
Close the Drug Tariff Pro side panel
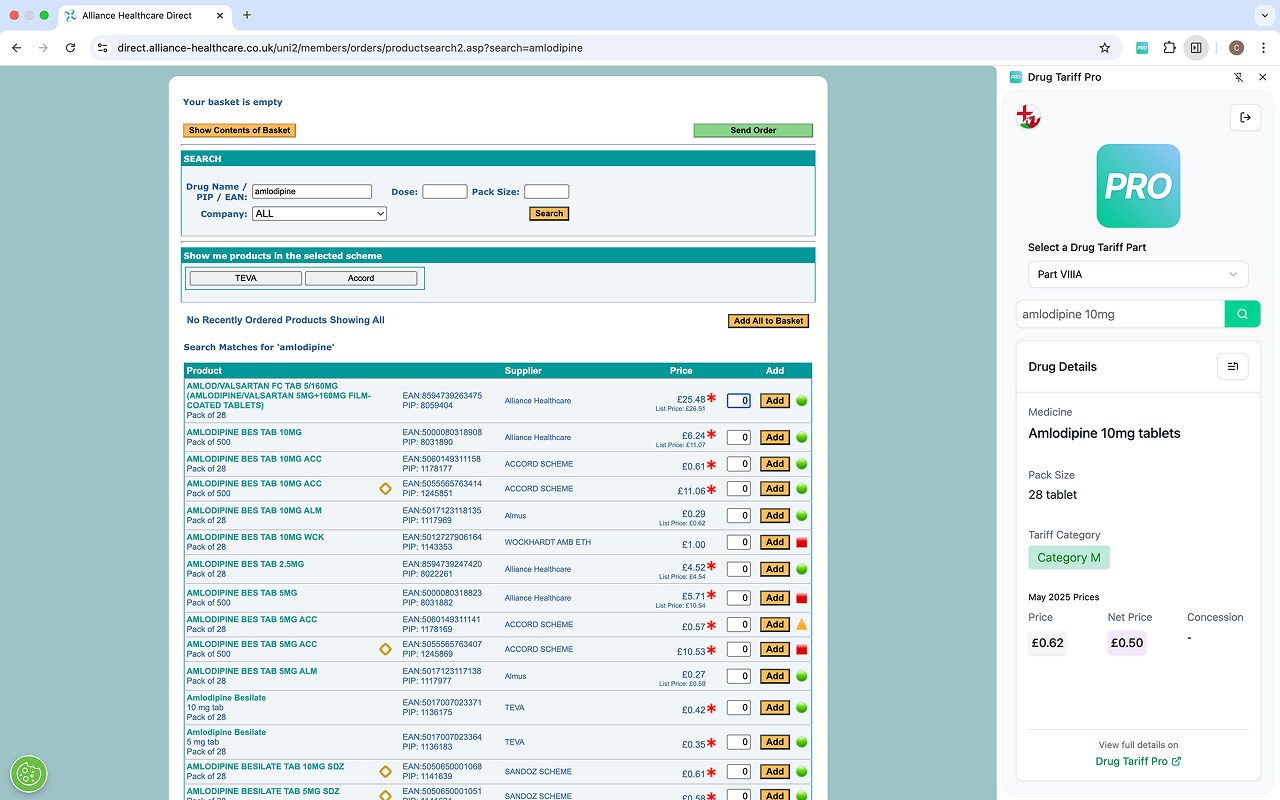click(x=1262, y=77)
